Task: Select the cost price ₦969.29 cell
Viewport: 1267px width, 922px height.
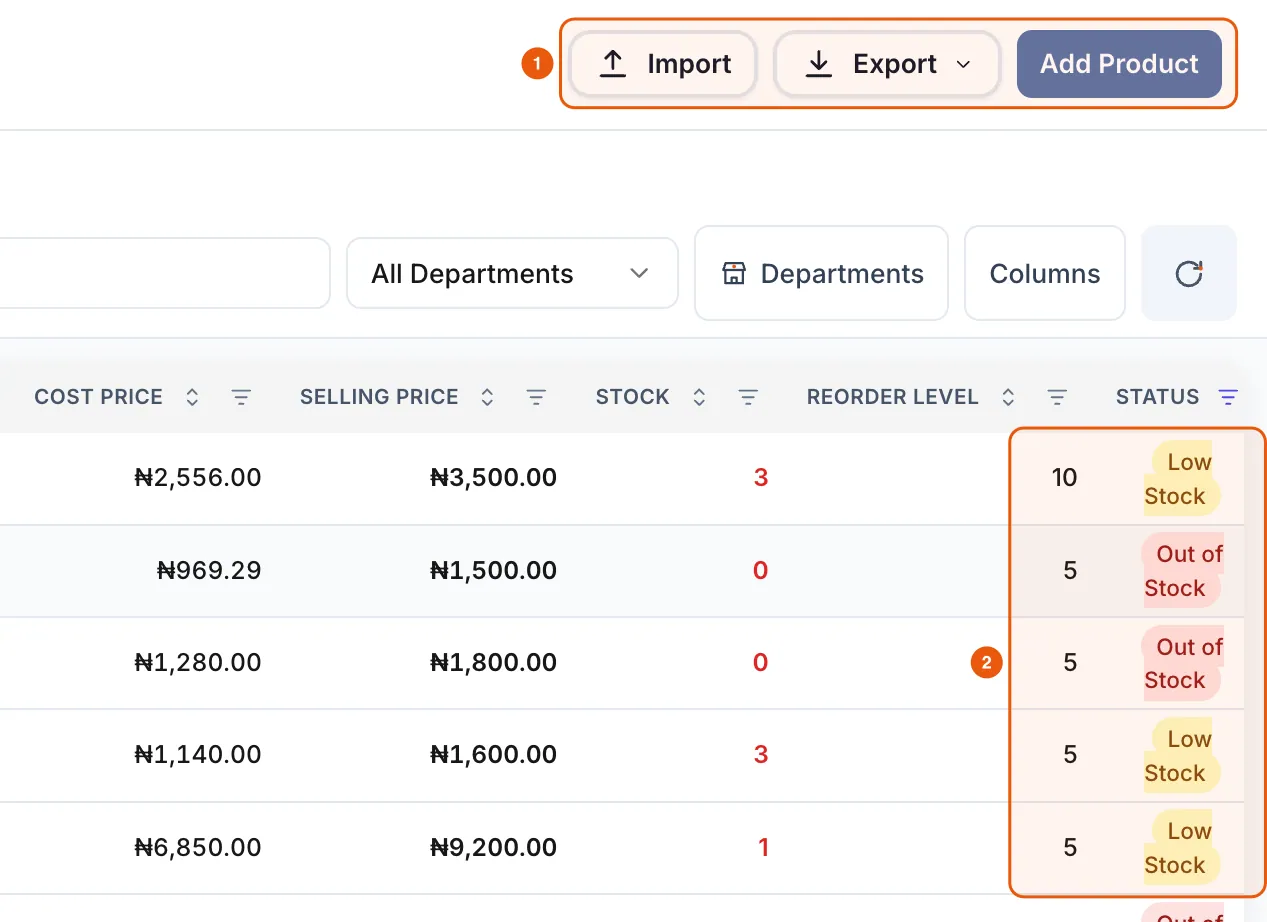Action: 209,571
